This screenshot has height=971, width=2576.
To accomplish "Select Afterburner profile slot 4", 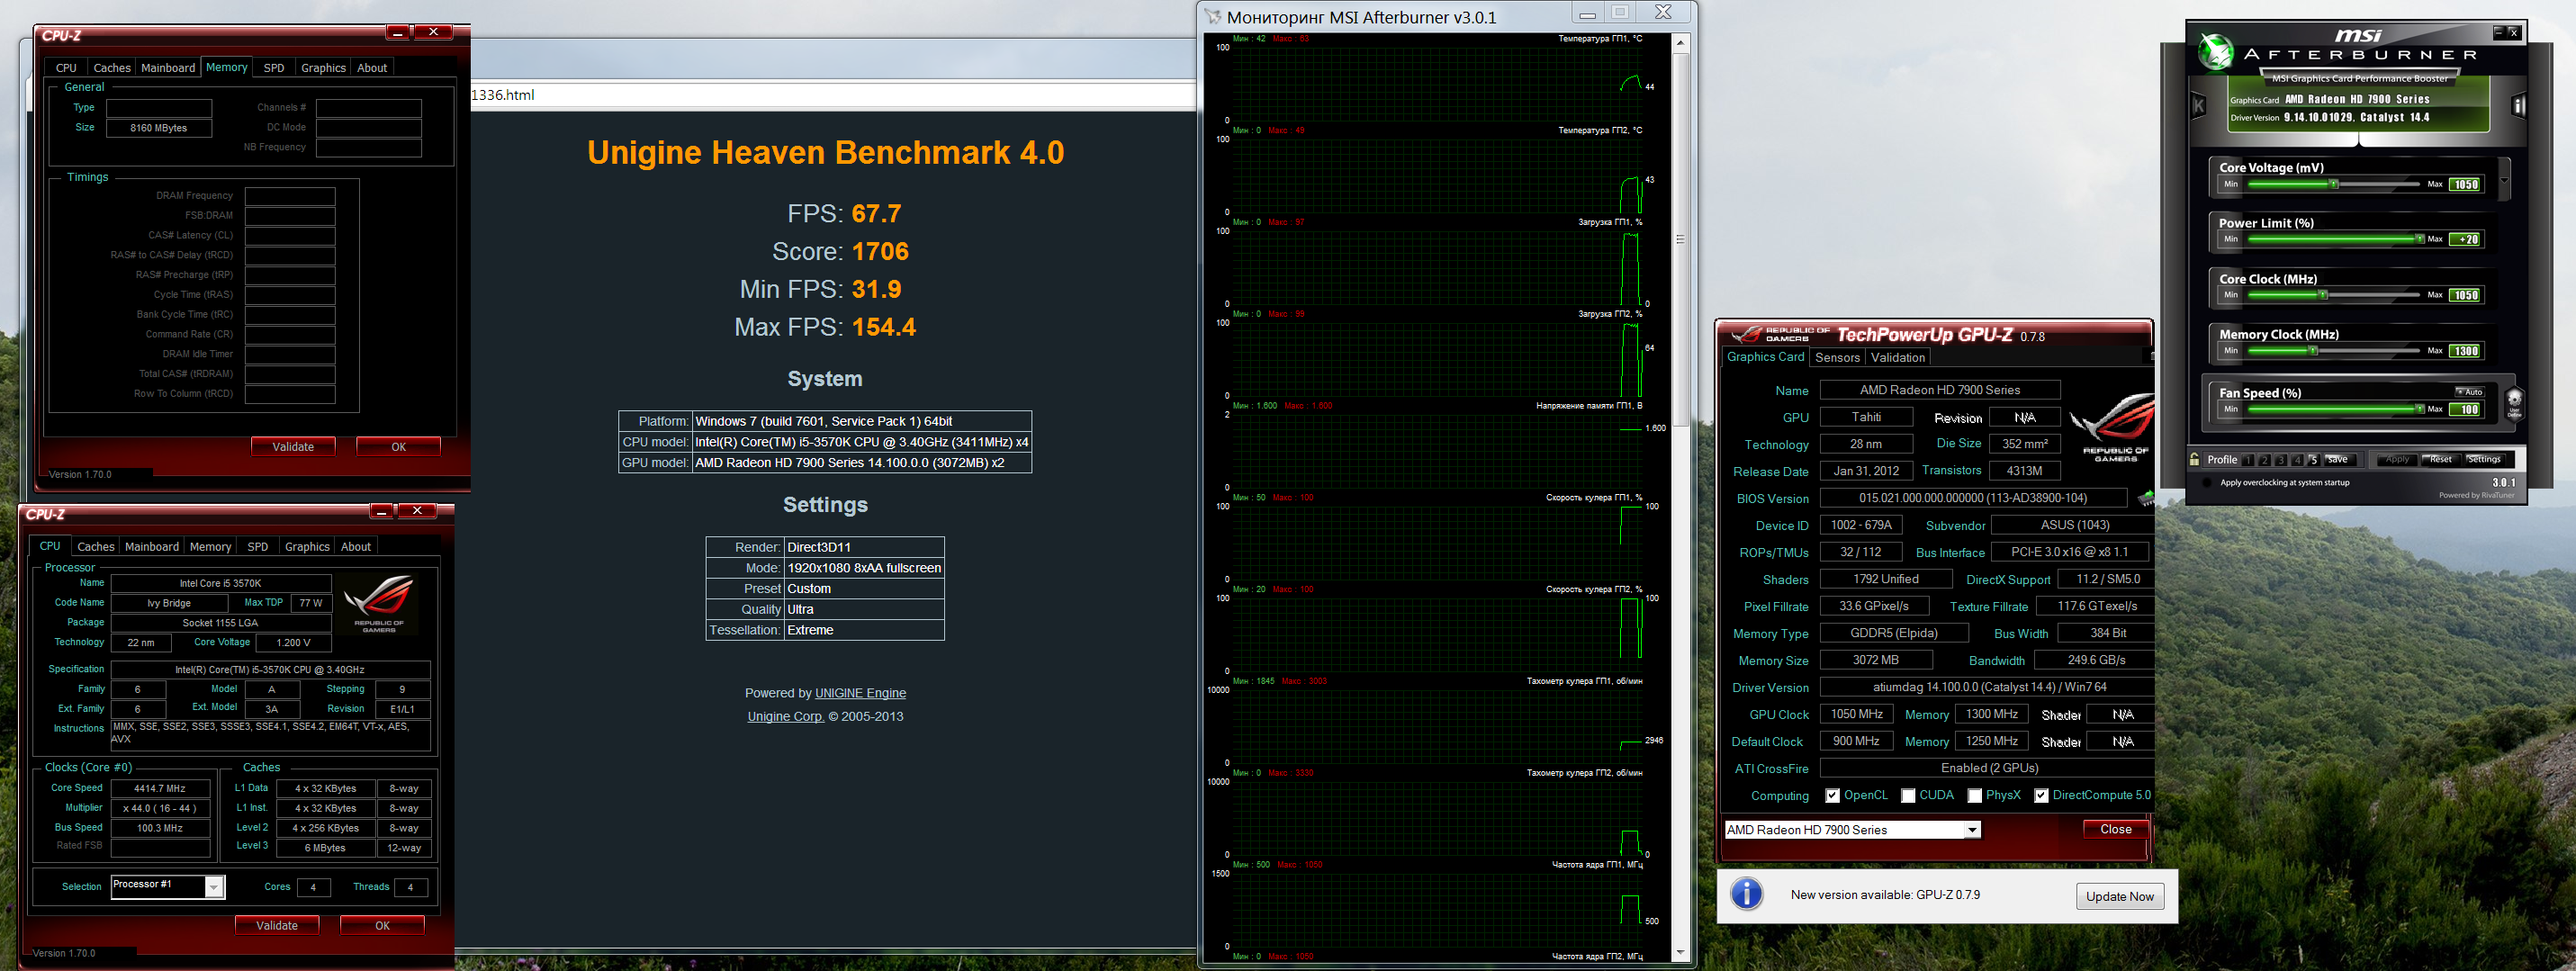I will click(x=2297, y=460).
